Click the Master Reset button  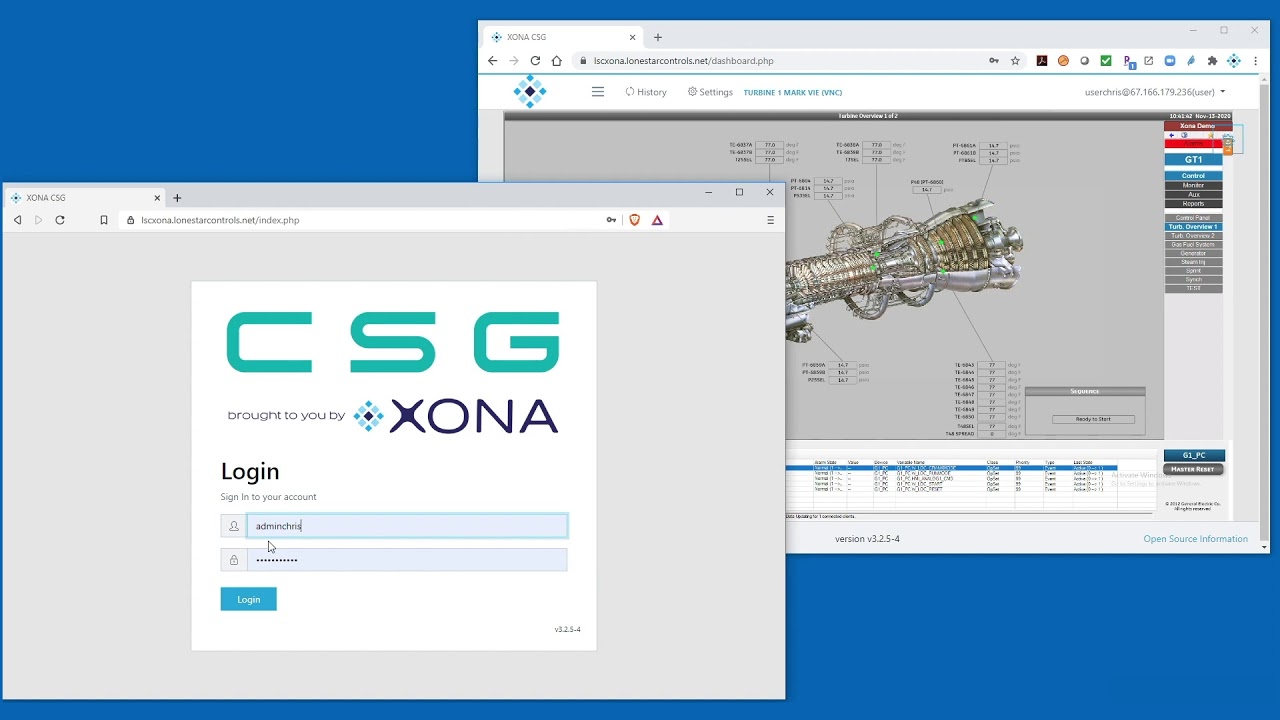pyautogui.click(x=1194, y=469)
